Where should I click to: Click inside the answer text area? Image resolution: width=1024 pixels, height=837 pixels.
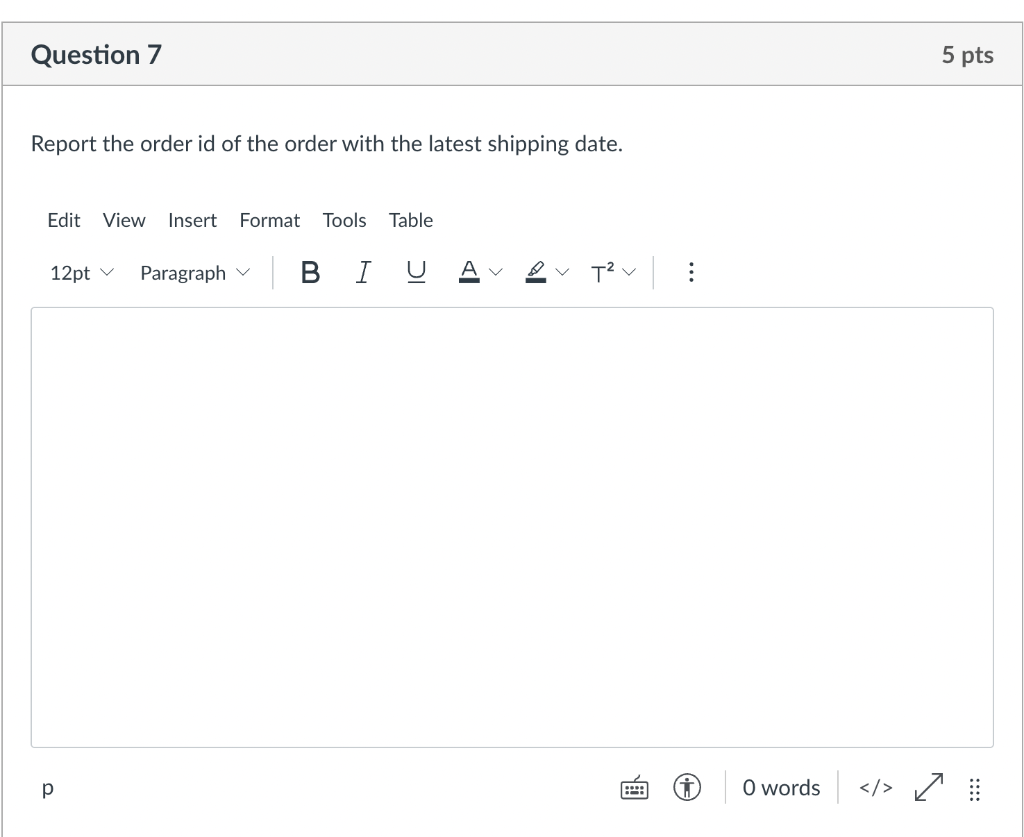512,525
